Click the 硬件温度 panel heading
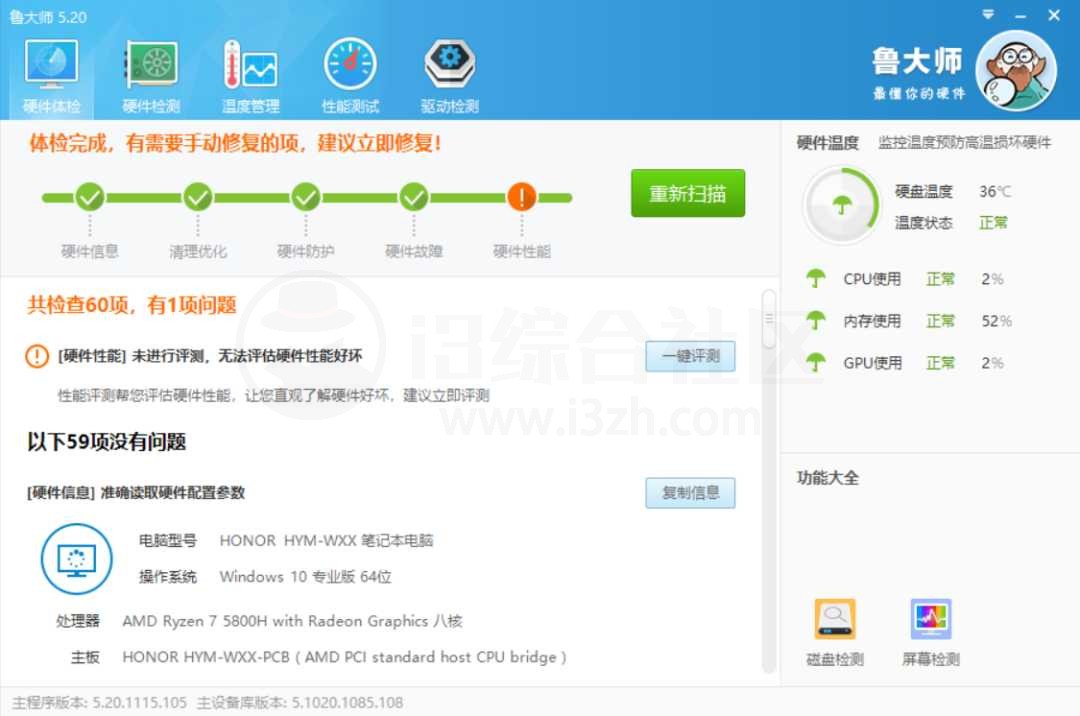 (x=828, y=143)
